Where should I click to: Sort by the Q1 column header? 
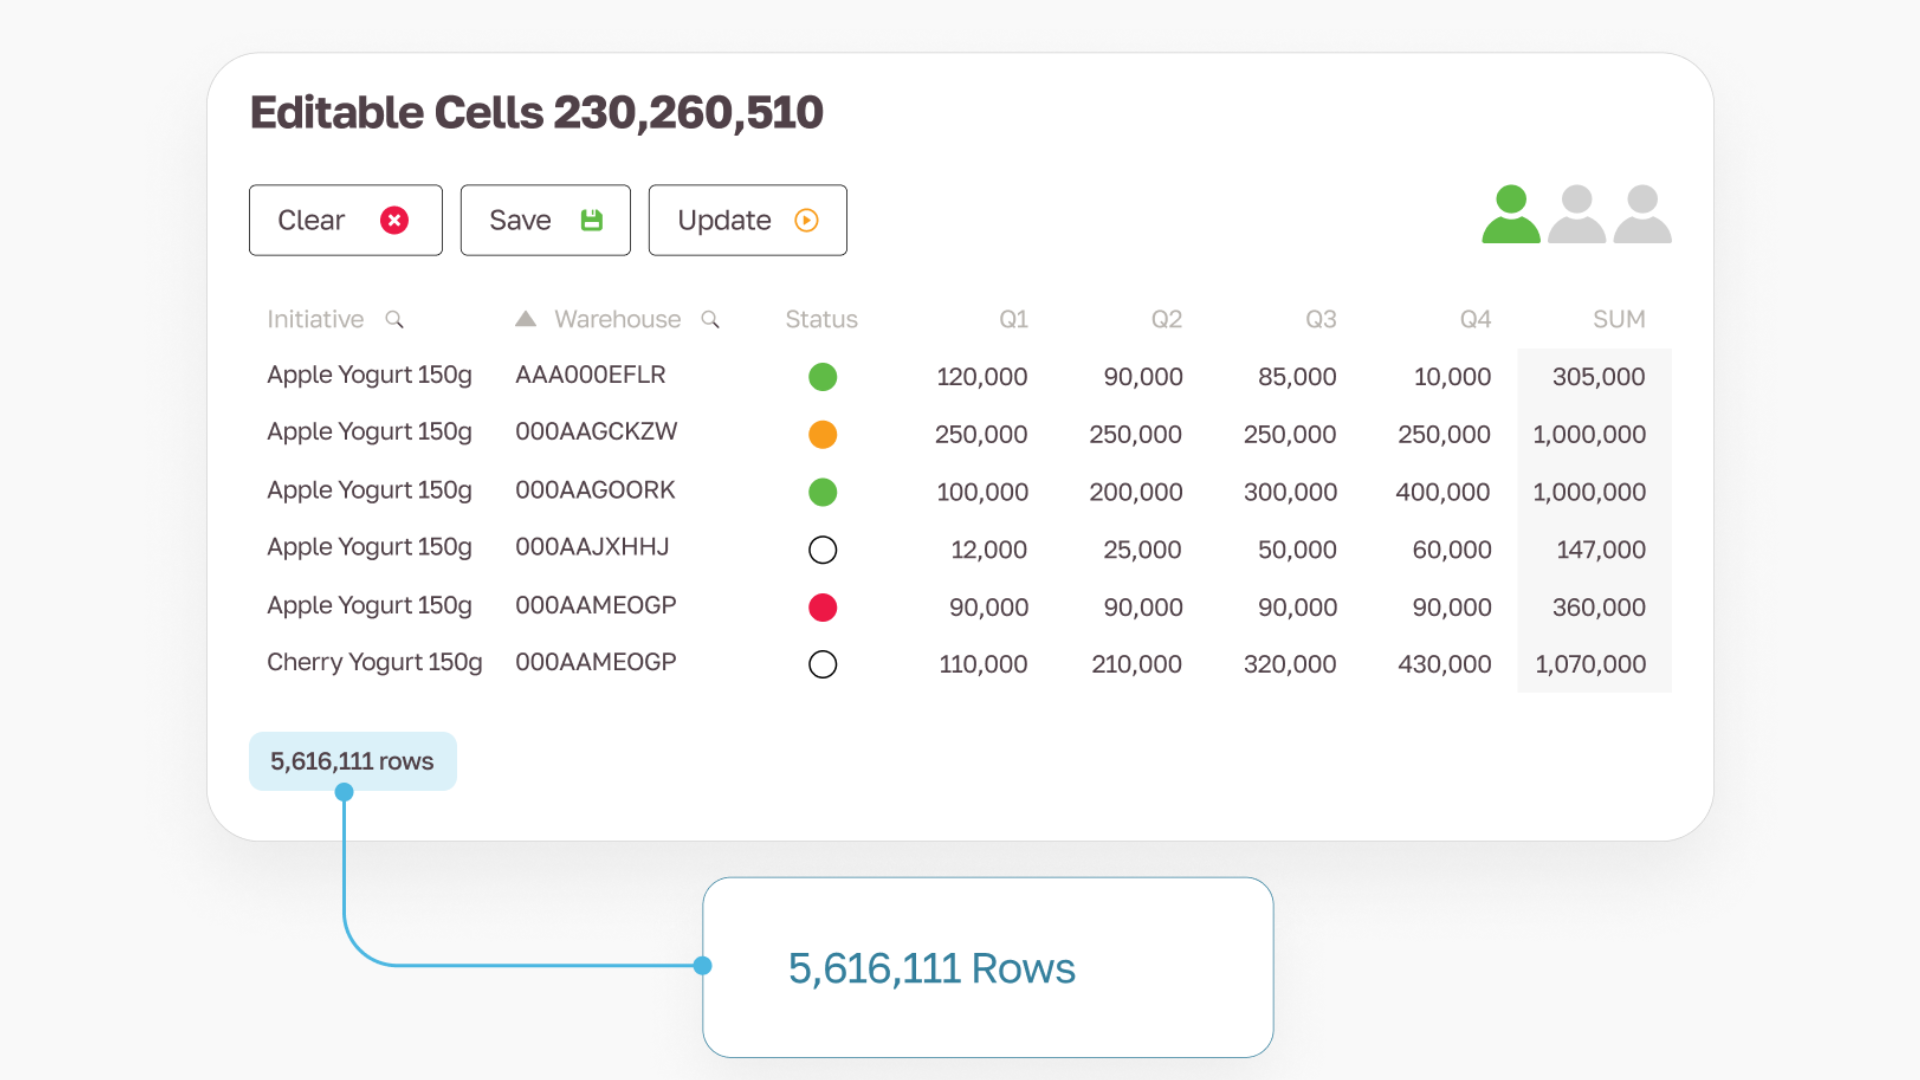[1013, 319]
